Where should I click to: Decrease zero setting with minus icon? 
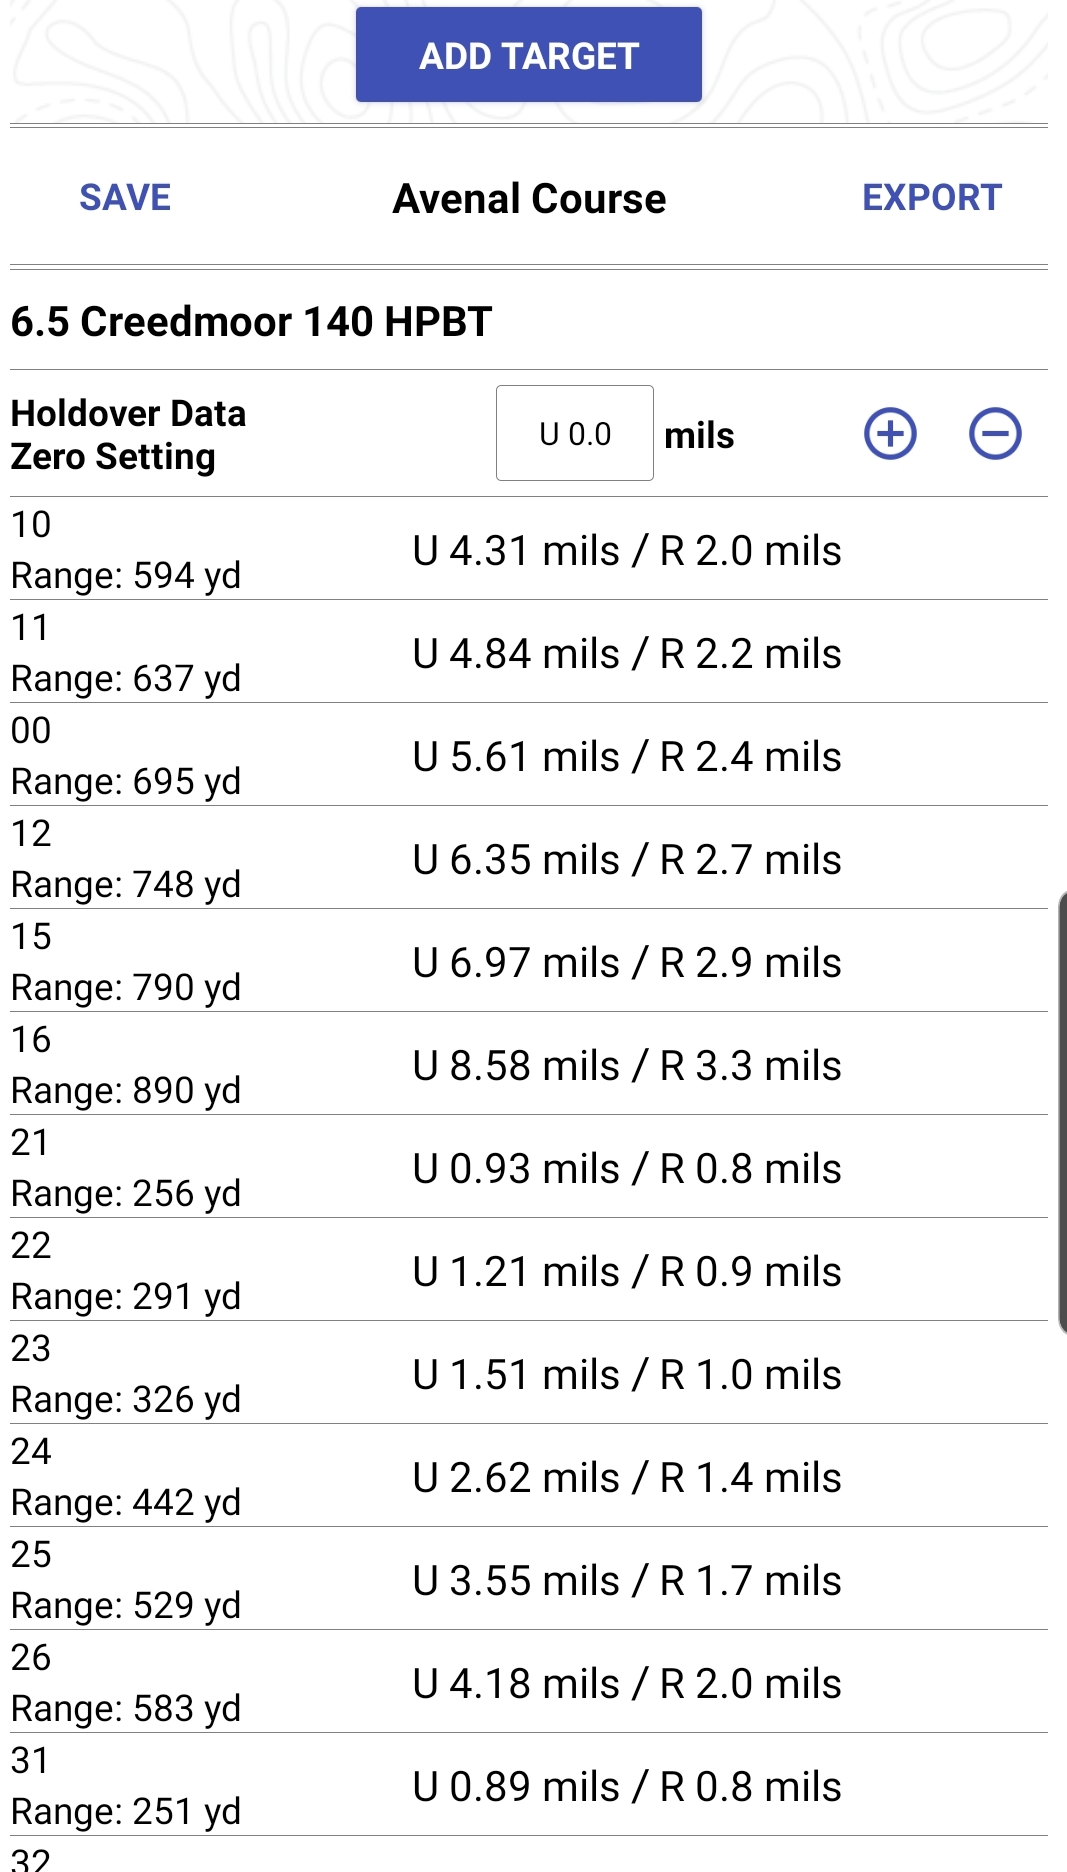click(995, 434)
